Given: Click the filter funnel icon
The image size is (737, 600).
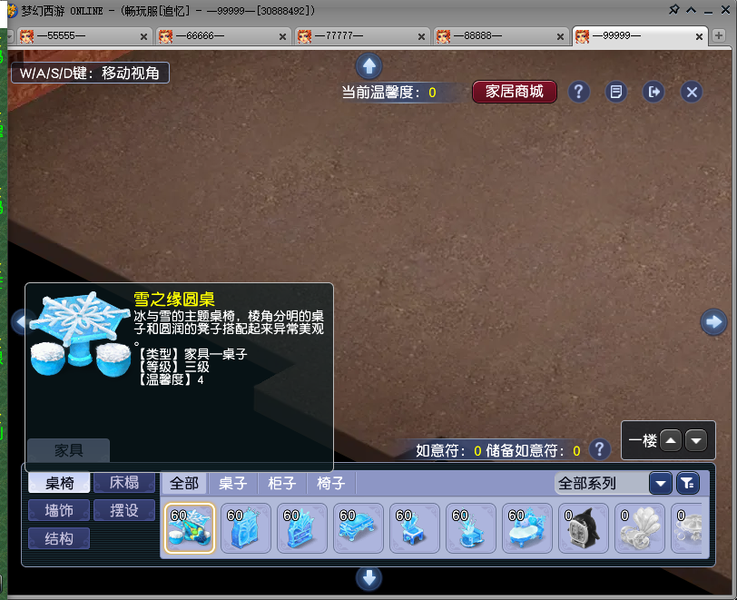Looking at the screenshot, I should [688, 483].
